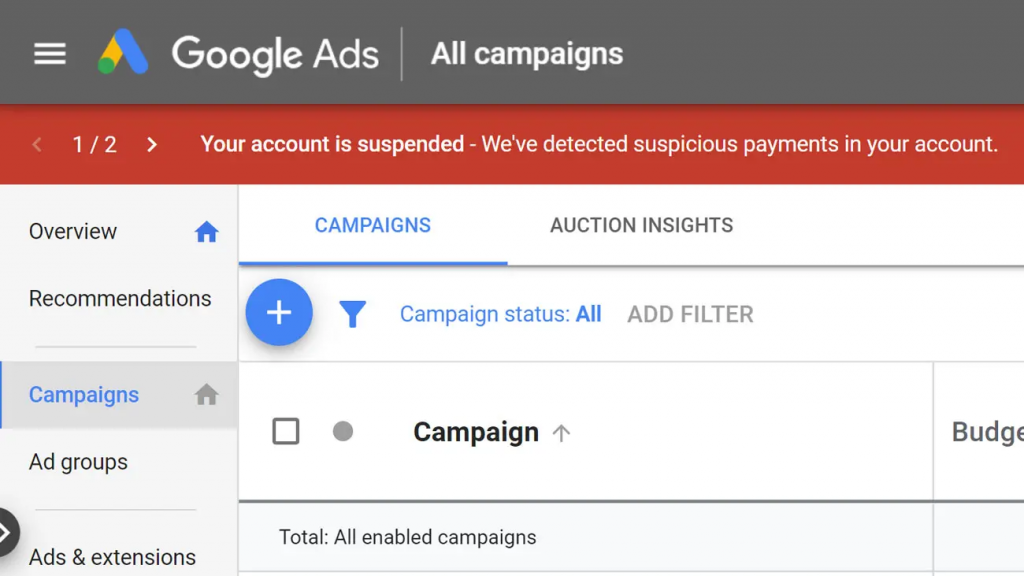Expand the side panel with dark arrow
1024x576 pixels.
[x=7, y=533]
